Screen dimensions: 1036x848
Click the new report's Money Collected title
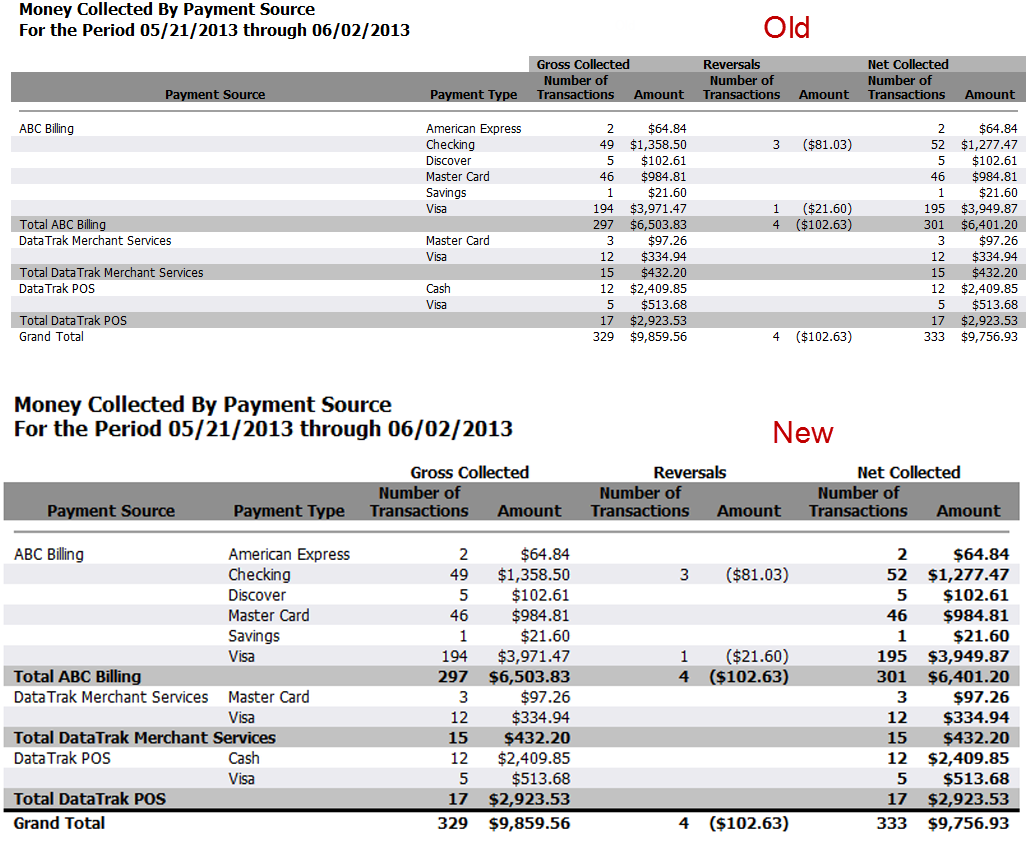tap(203, 405)
